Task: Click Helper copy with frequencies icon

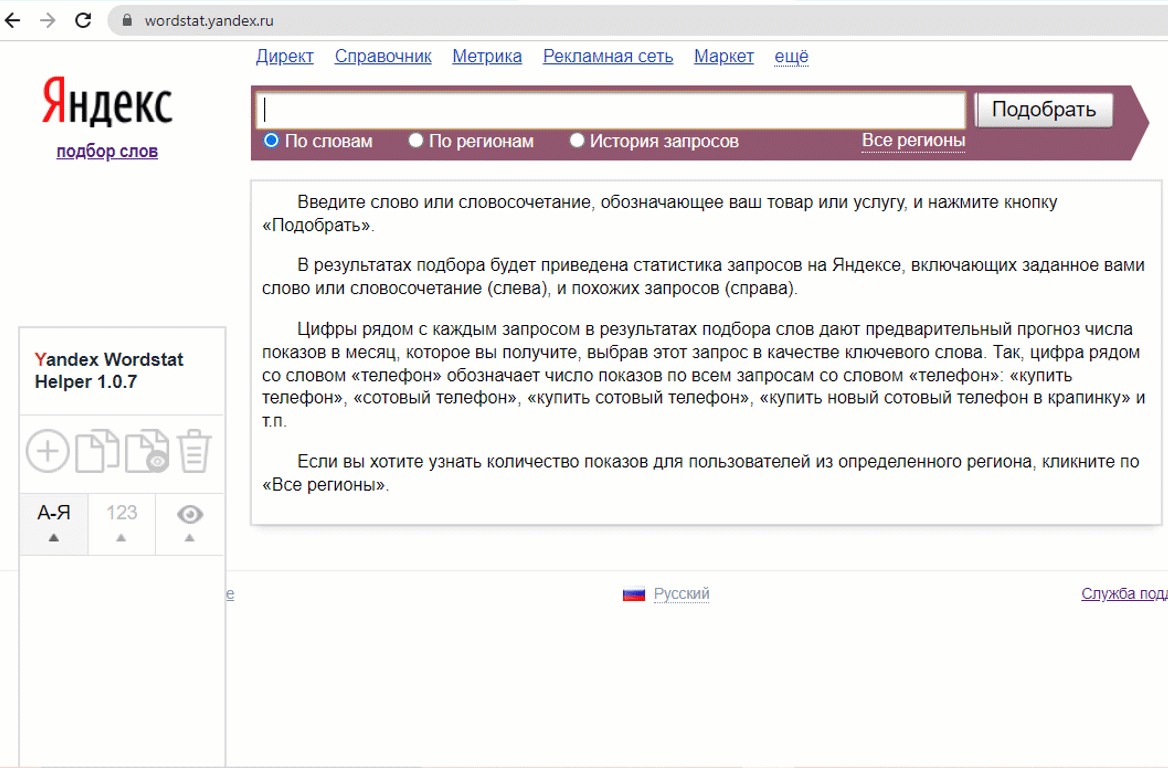Action: pyautogui.click(x=147, y=451)
